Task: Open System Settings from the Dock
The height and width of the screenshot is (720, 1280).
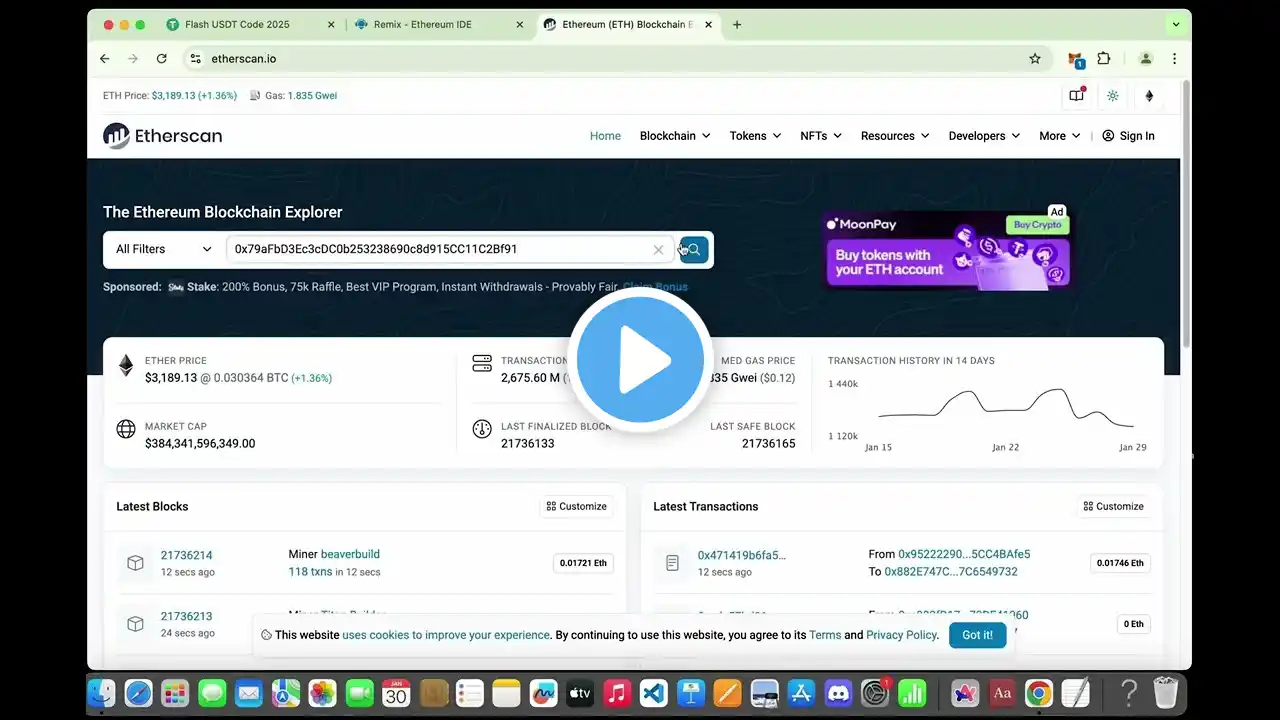Action: [x=875, y=693]
